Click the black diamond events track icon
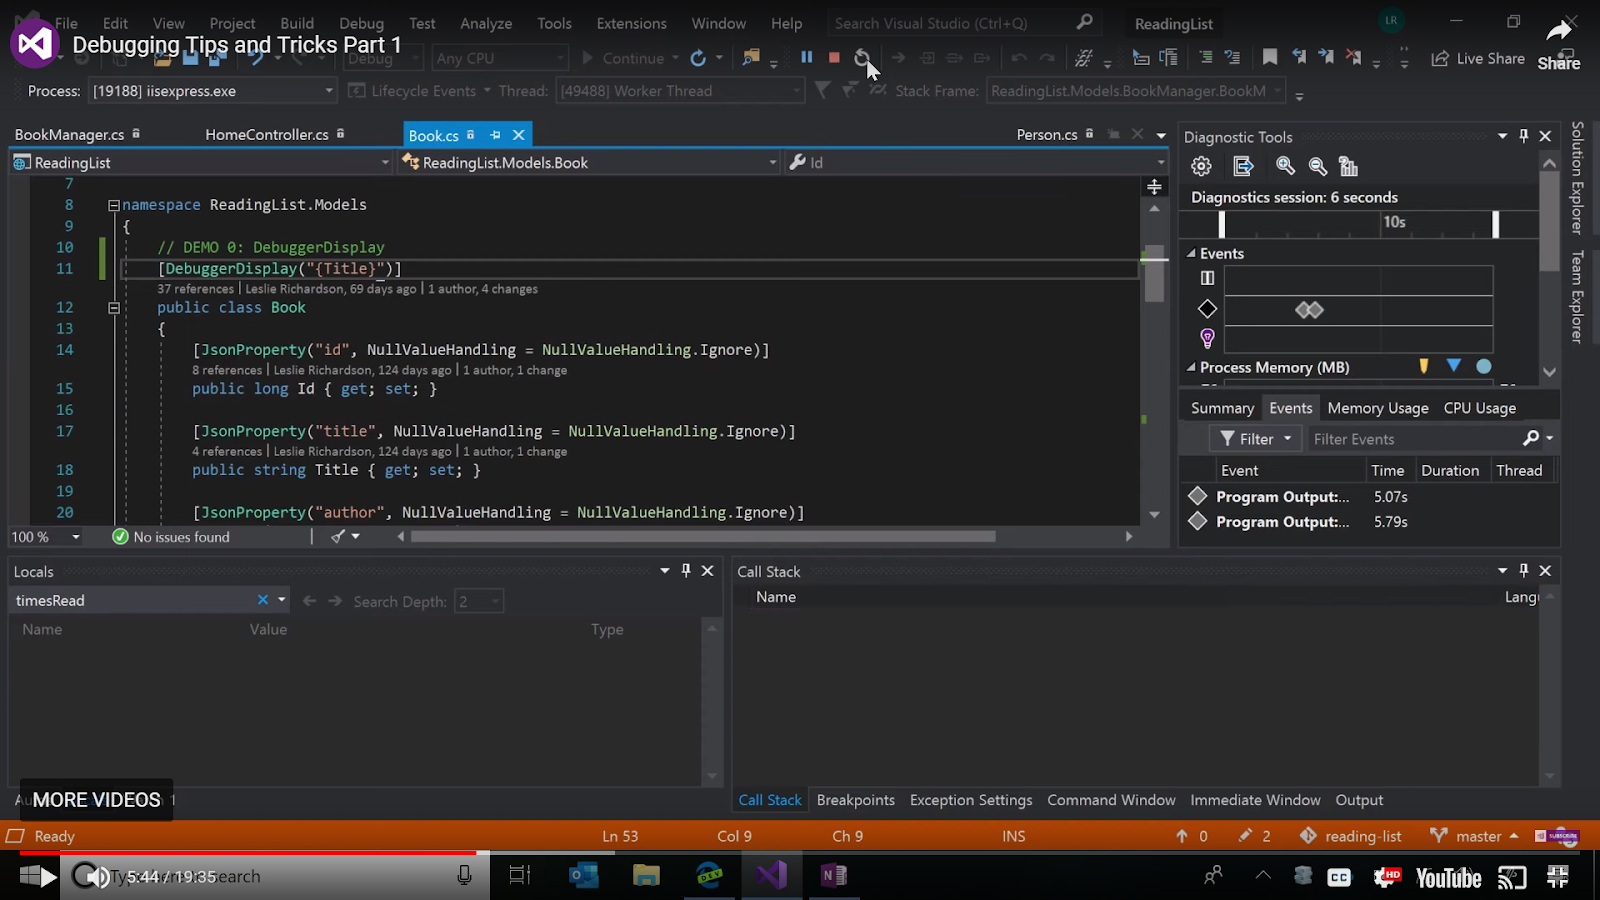 [1207, 309]
